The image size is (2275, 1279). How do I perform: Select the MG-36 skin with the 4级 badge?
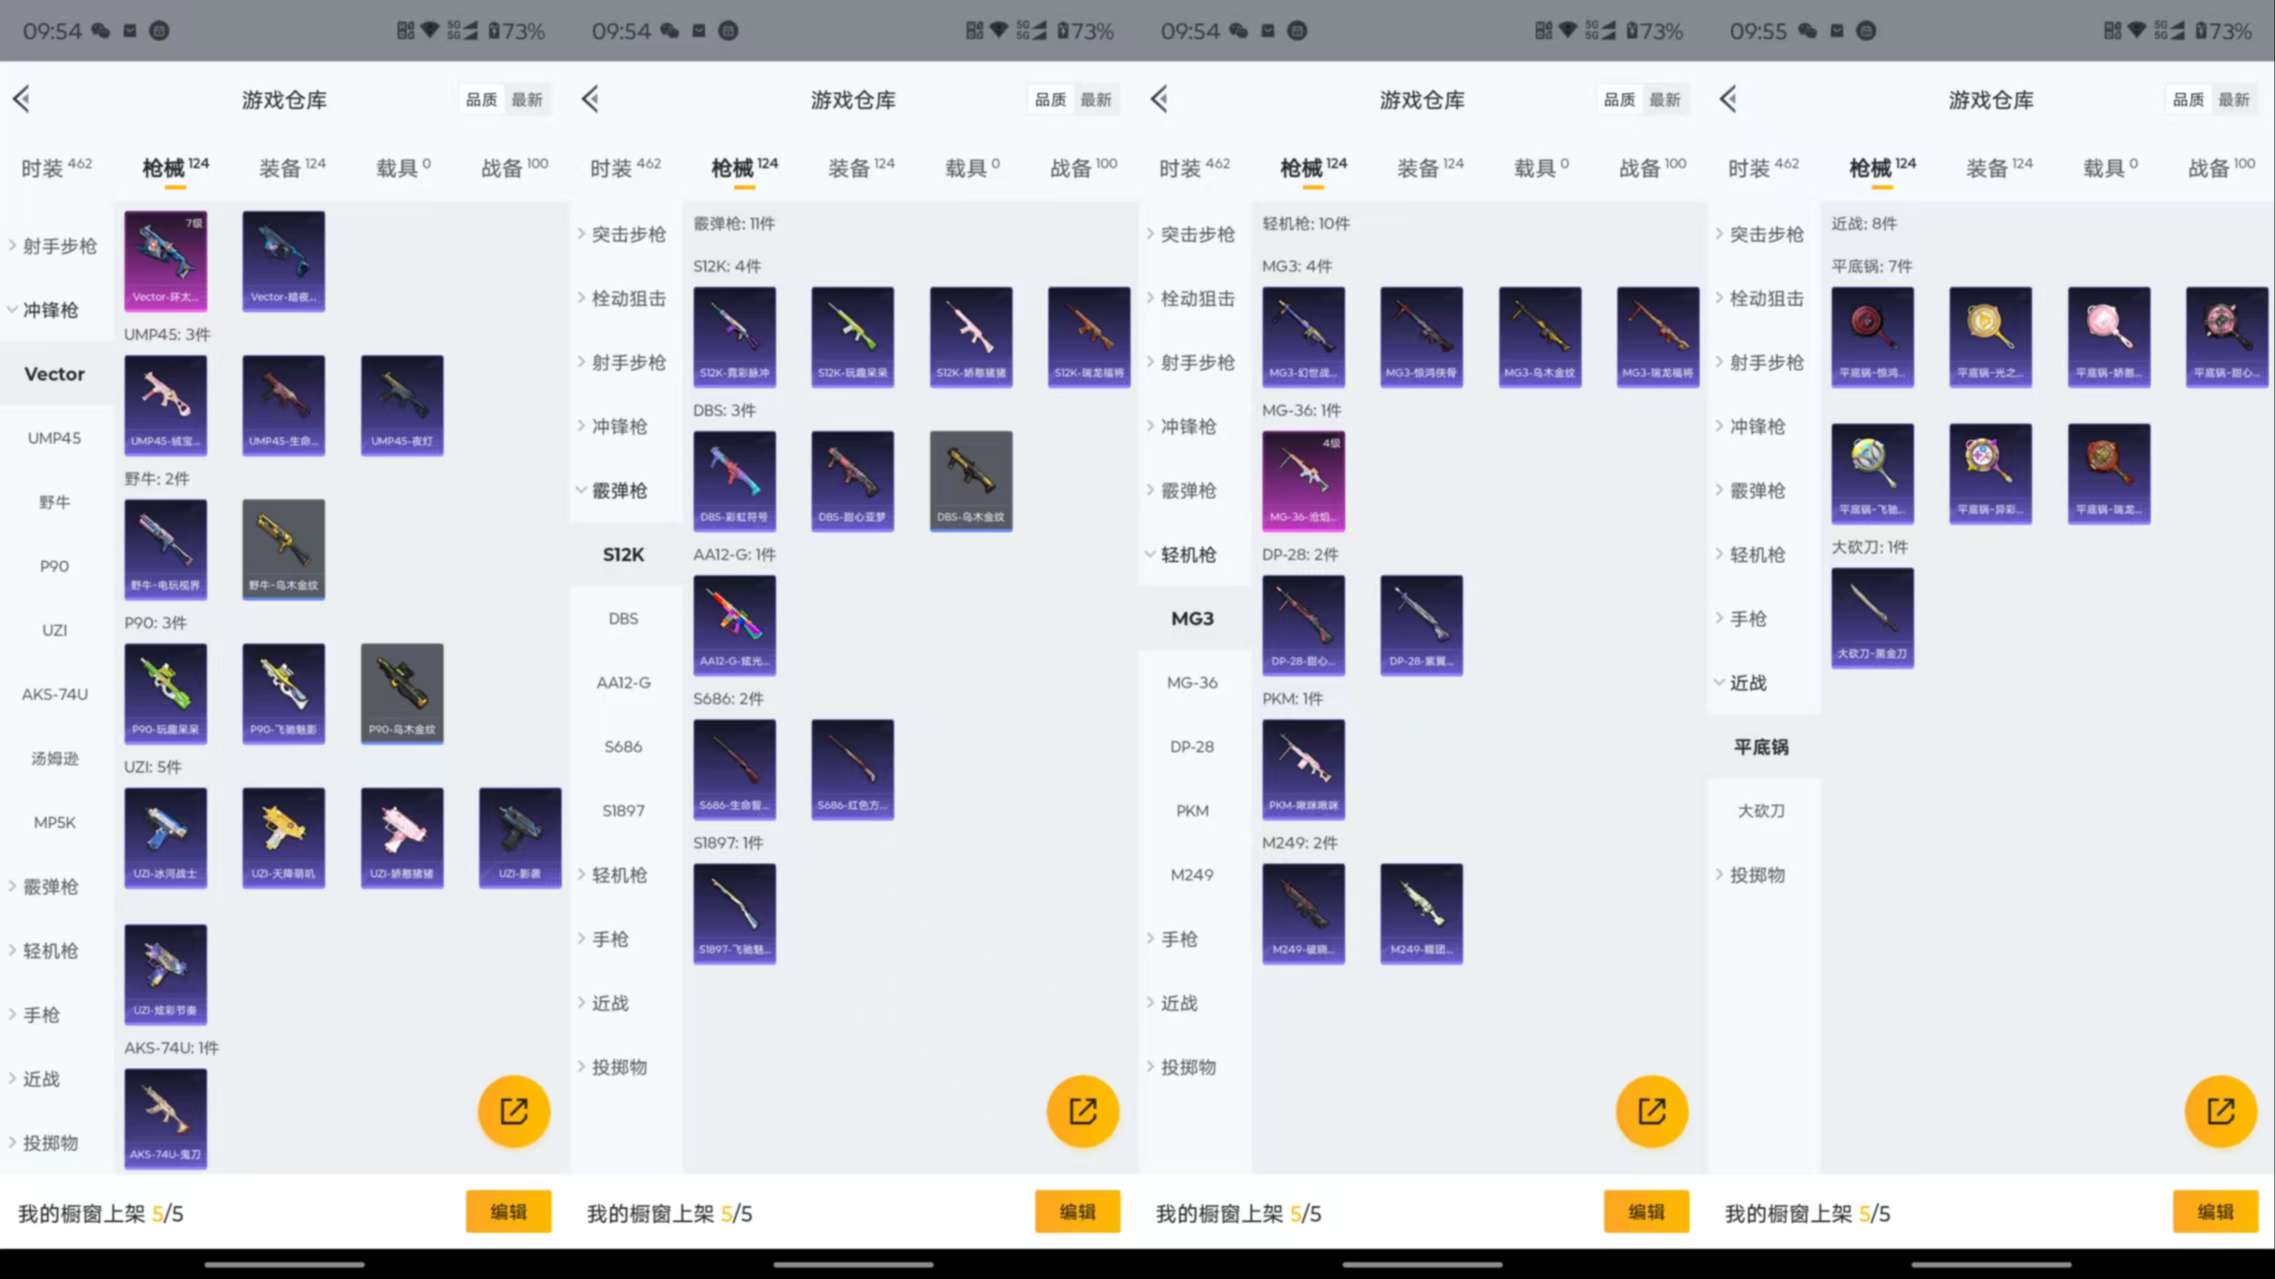[x=1303, y=480]
